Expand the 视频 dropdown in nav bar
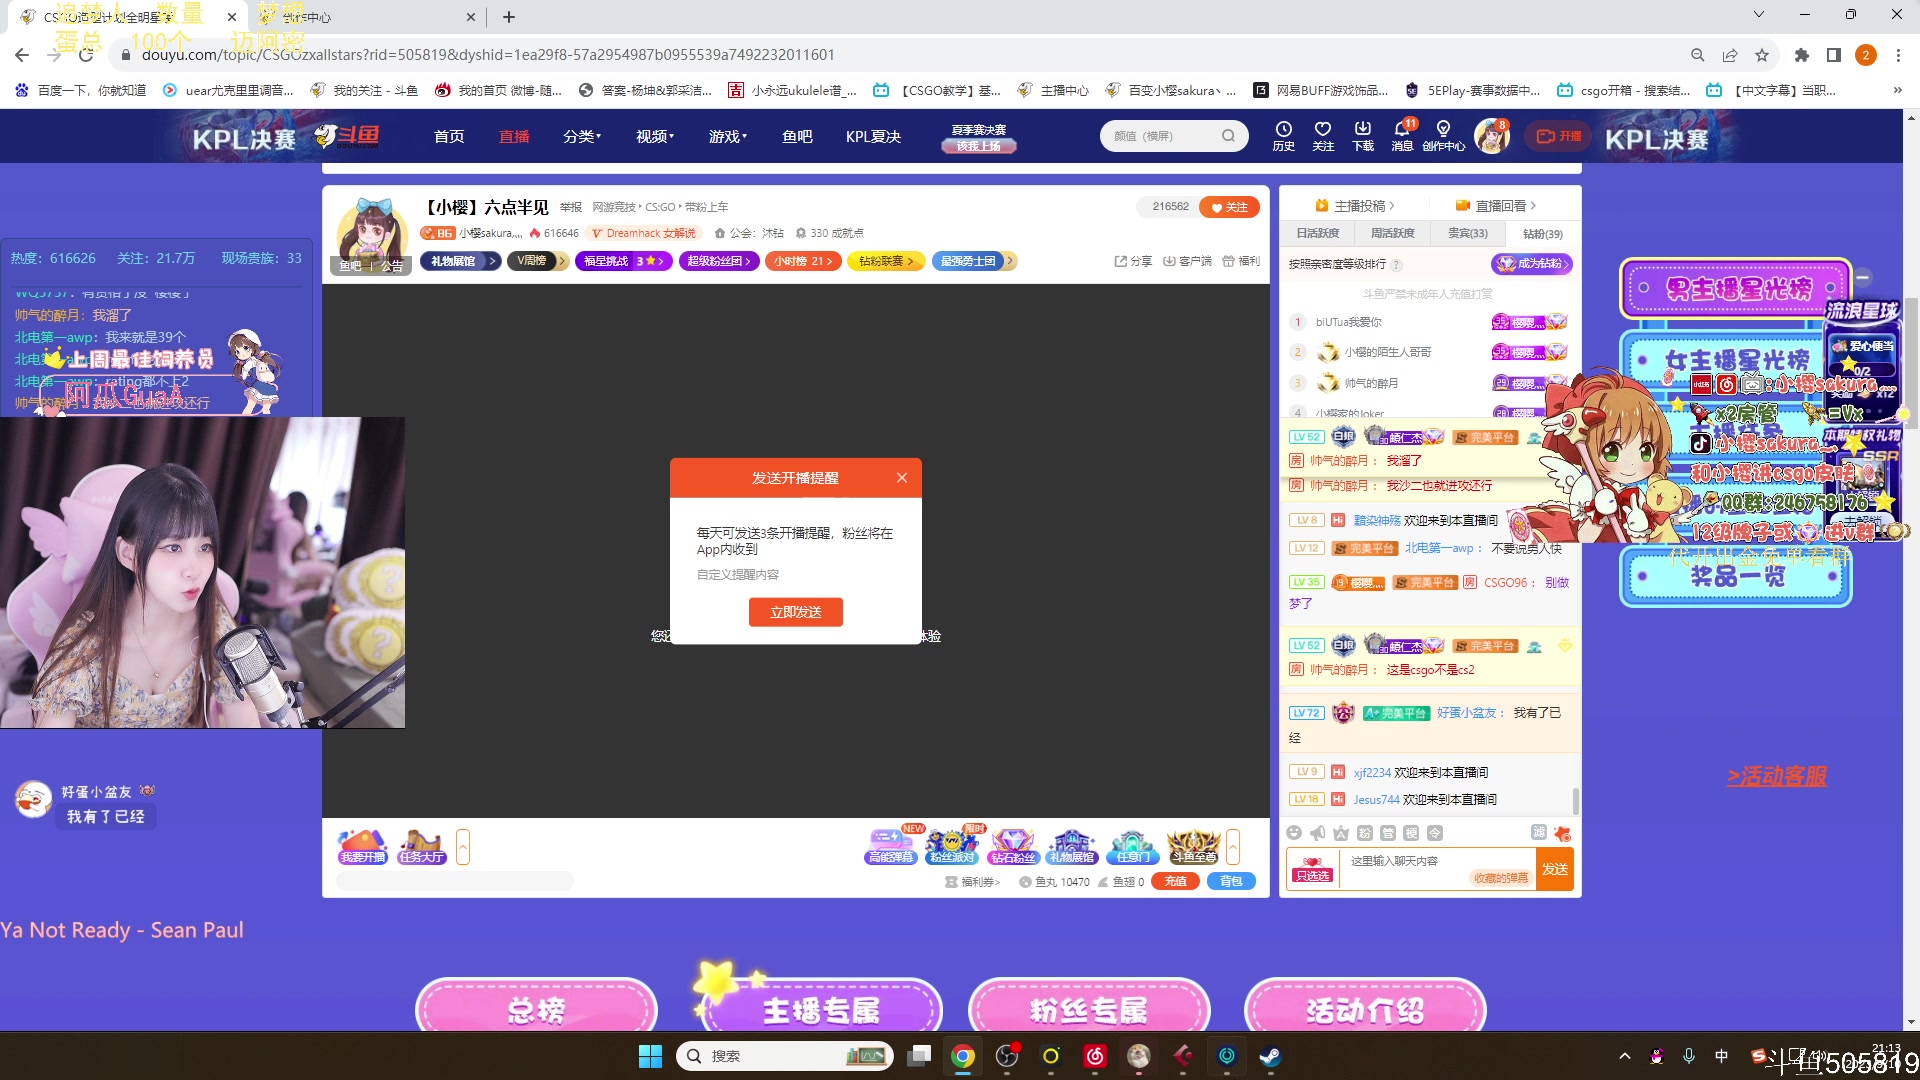 pyautogui.click(x=655, y=136)
